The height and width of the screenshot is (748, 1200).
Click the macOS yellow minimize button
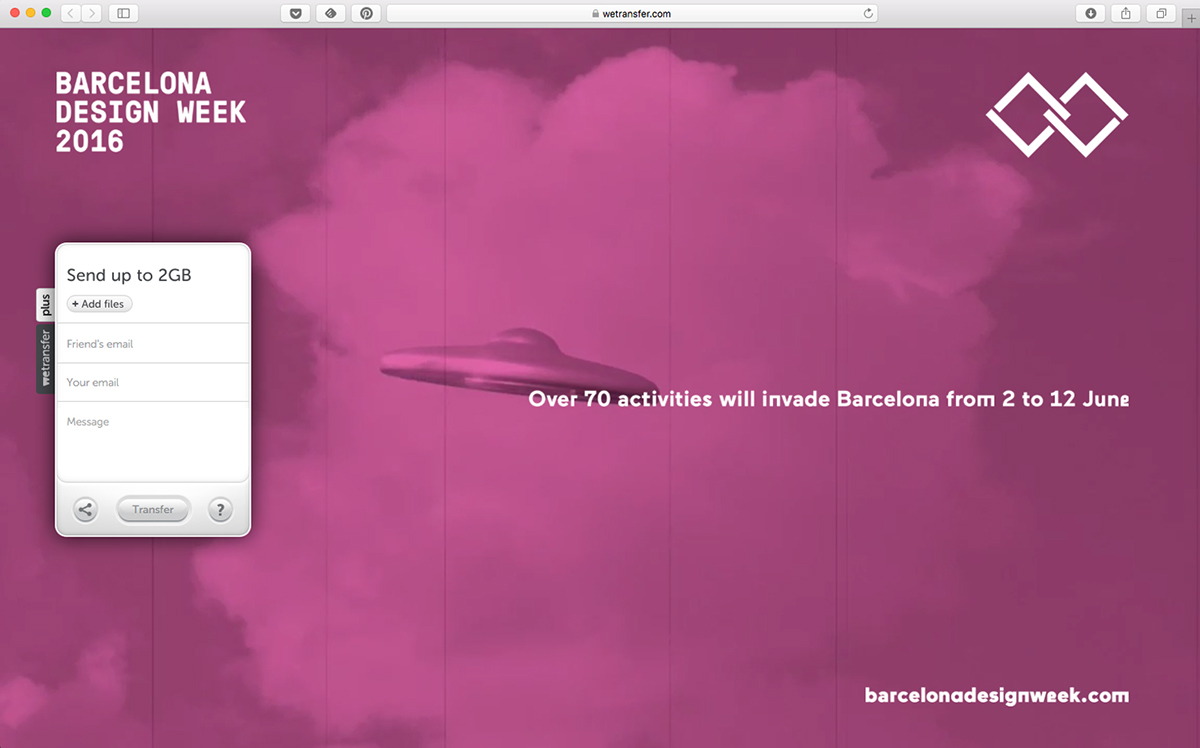(30, 13)
